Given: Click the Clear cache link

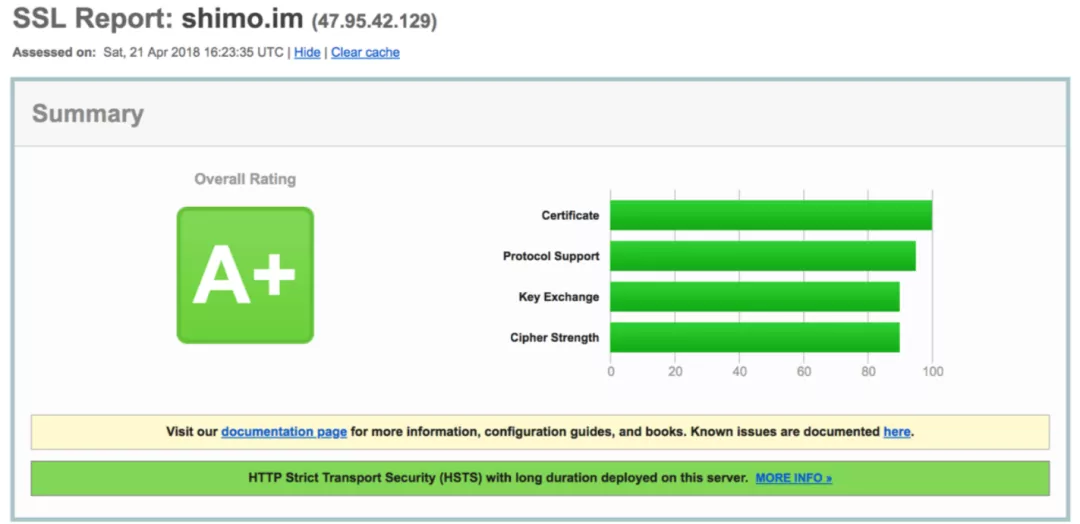Looking at the screenshot, I should [x=365, y=52].
